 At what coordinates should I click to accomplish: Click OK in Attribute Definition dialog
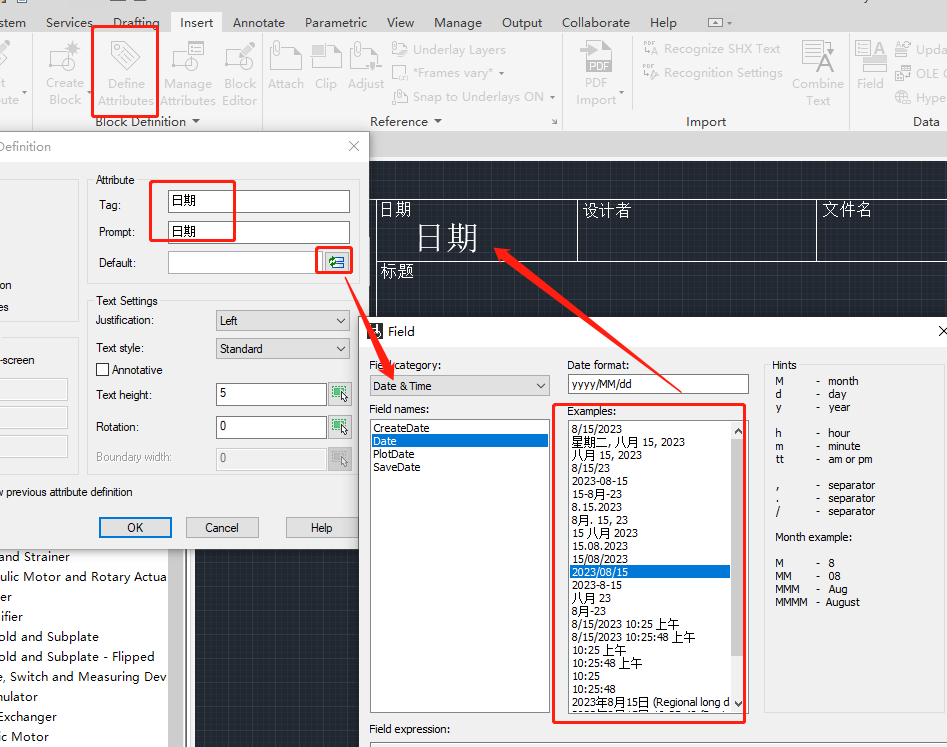pos(135,527)
